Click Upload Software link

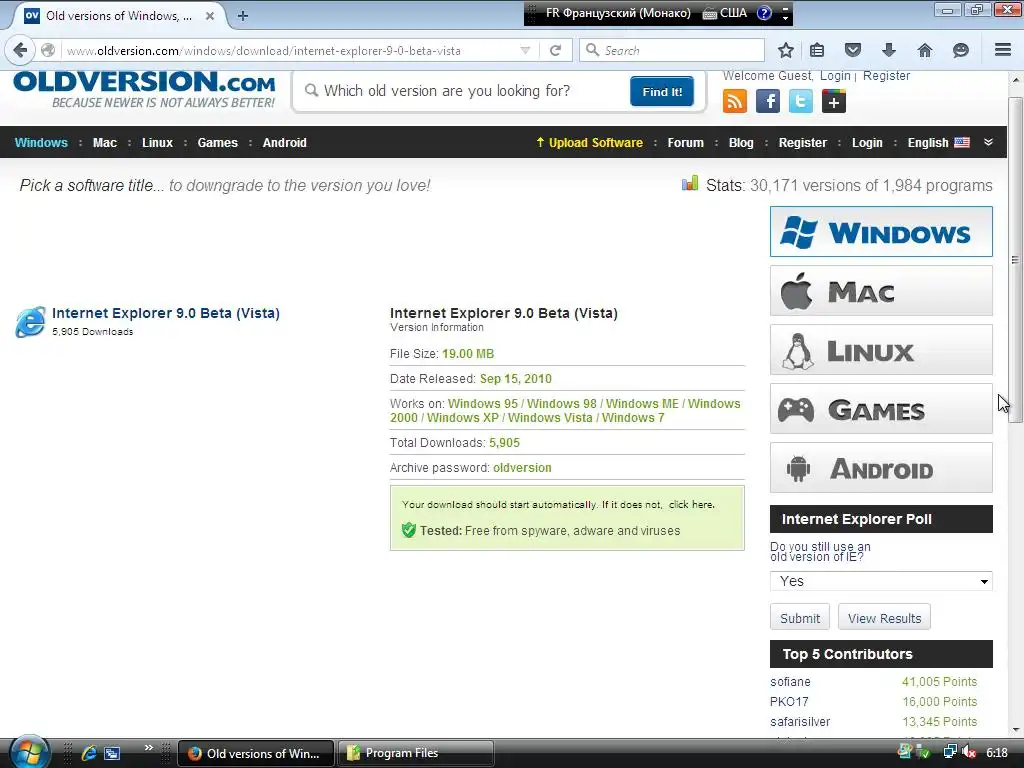(x=590, y=142)
